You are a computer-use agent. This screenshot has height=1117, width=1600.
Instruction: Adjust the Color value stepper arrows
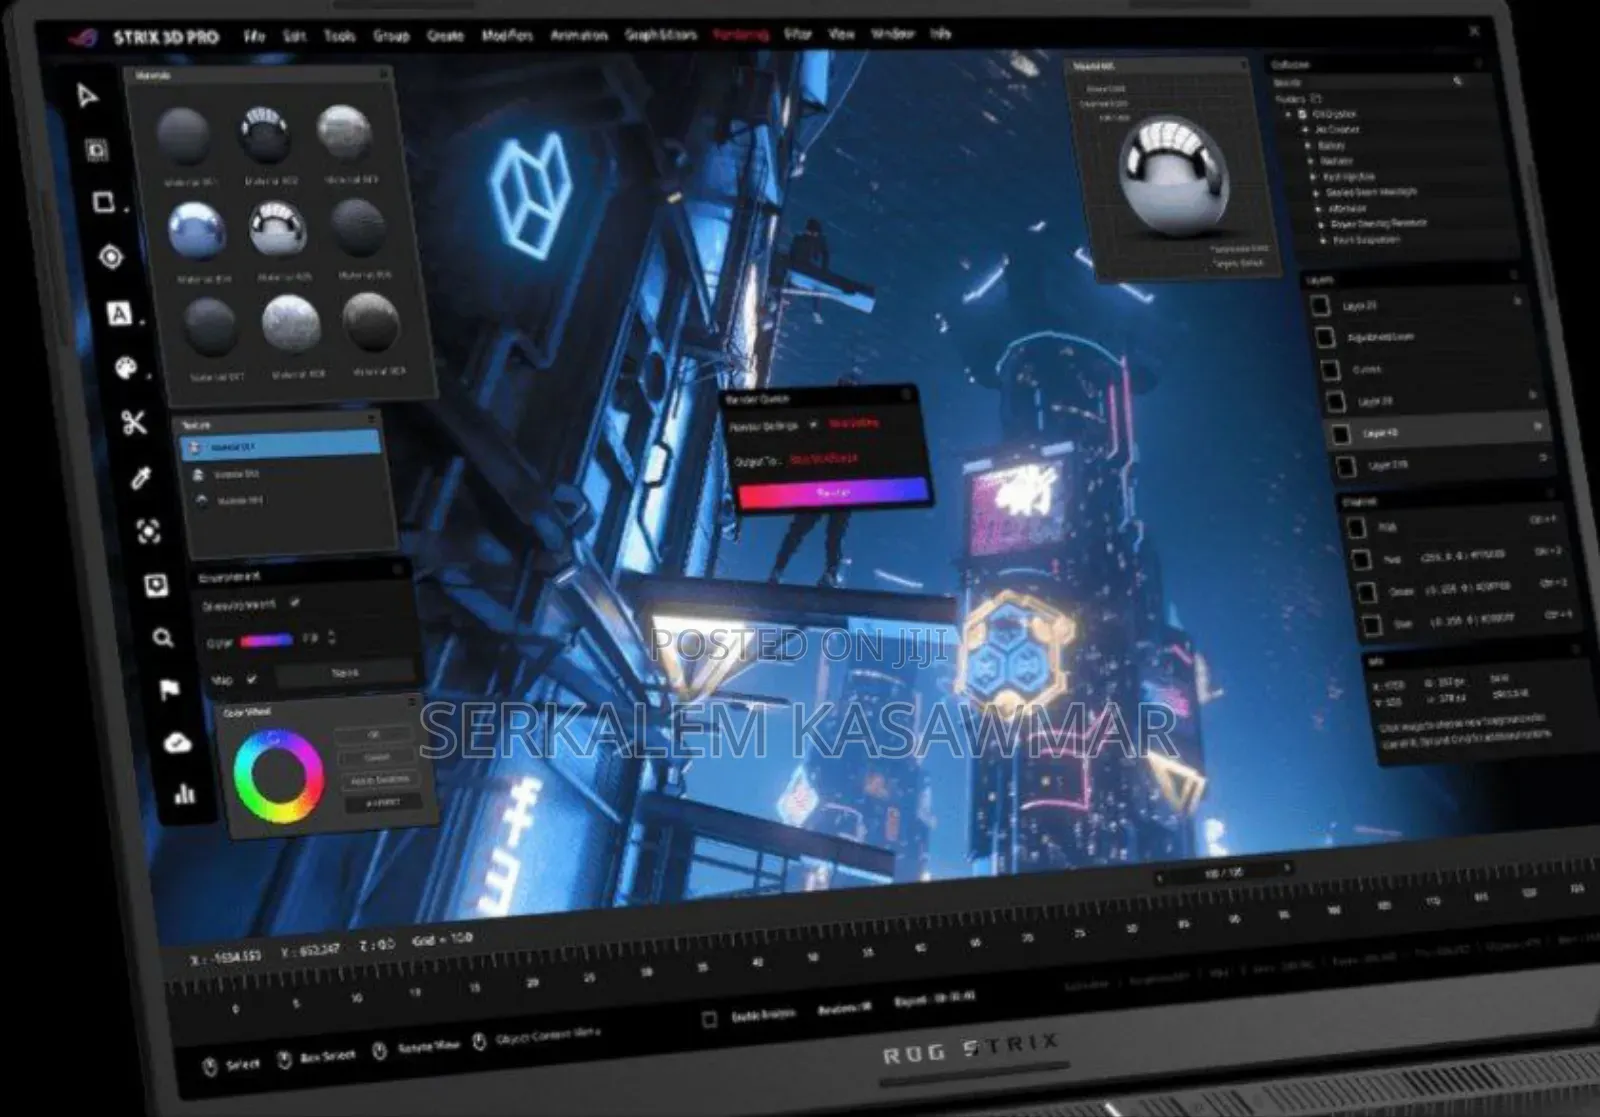point(332,637)
